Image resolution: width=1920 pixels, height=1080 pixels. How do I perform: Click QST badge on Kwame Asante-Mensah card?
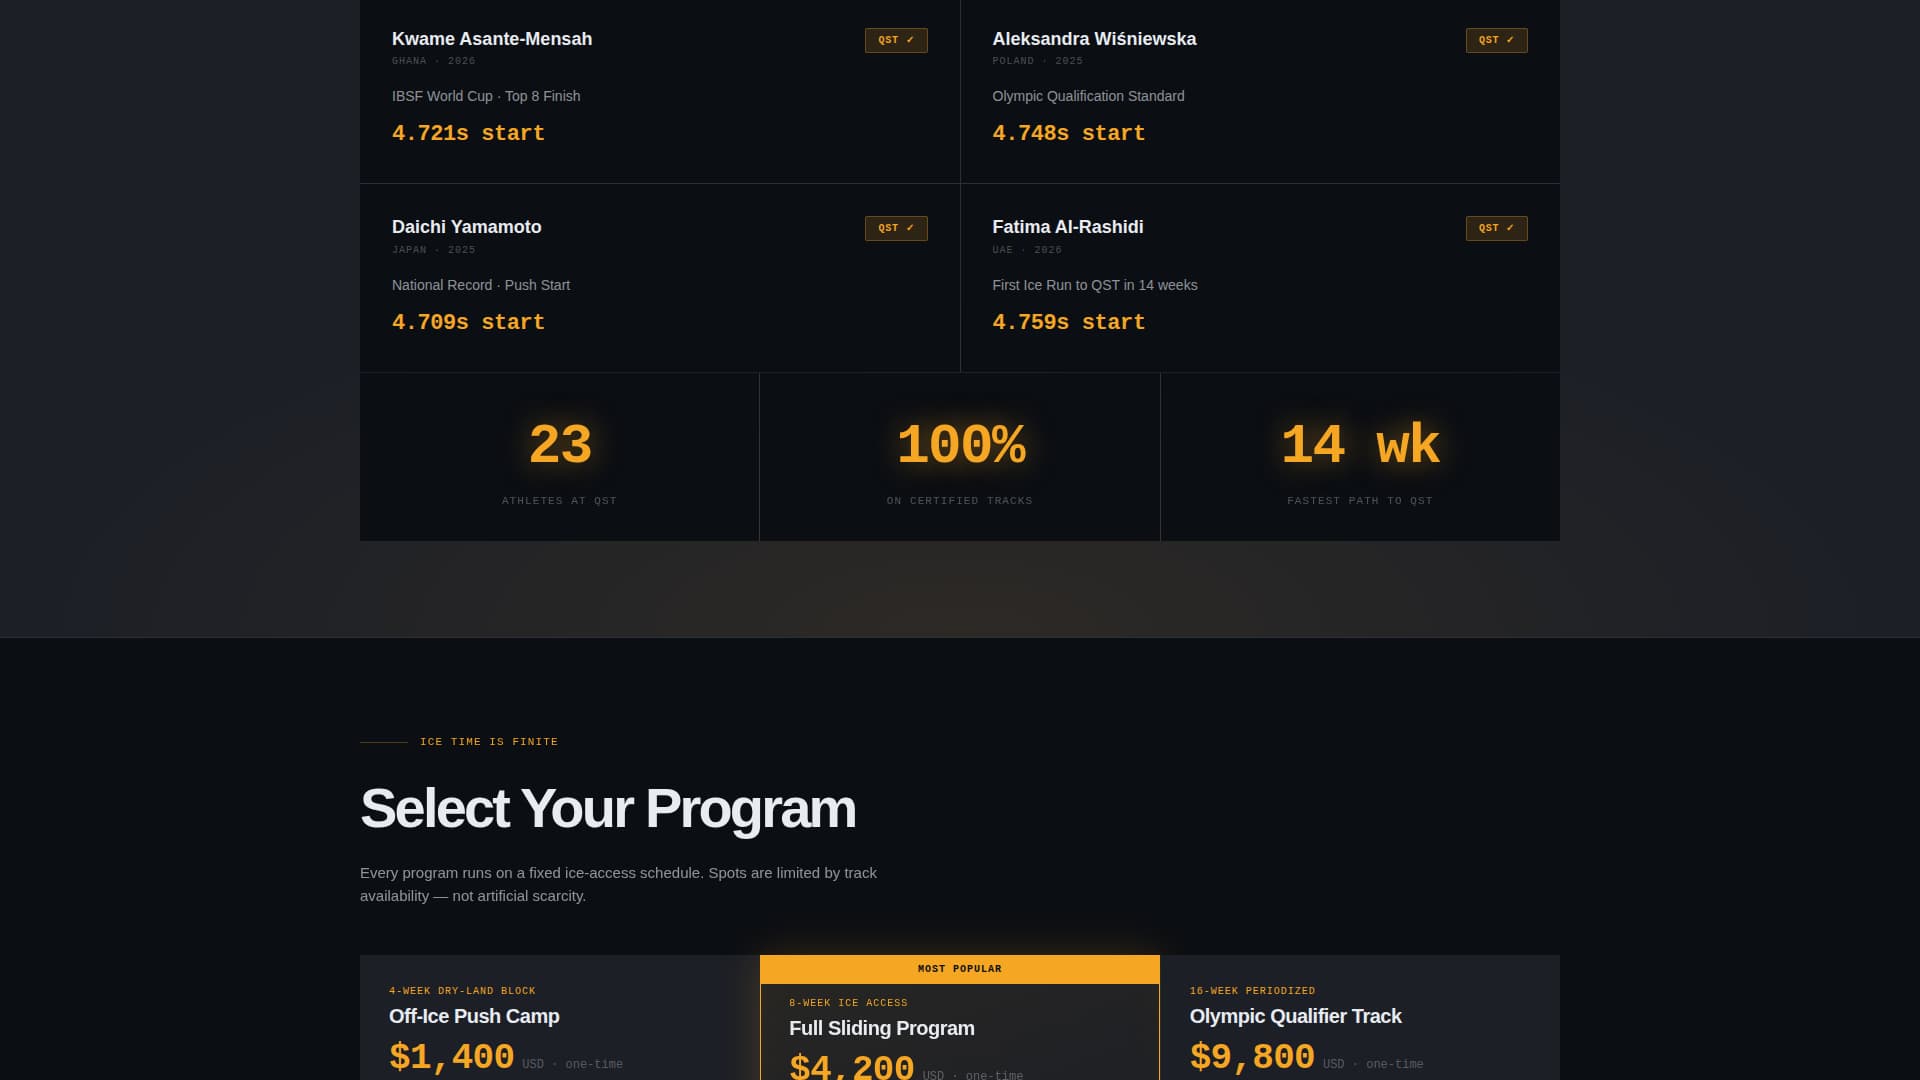896,40
